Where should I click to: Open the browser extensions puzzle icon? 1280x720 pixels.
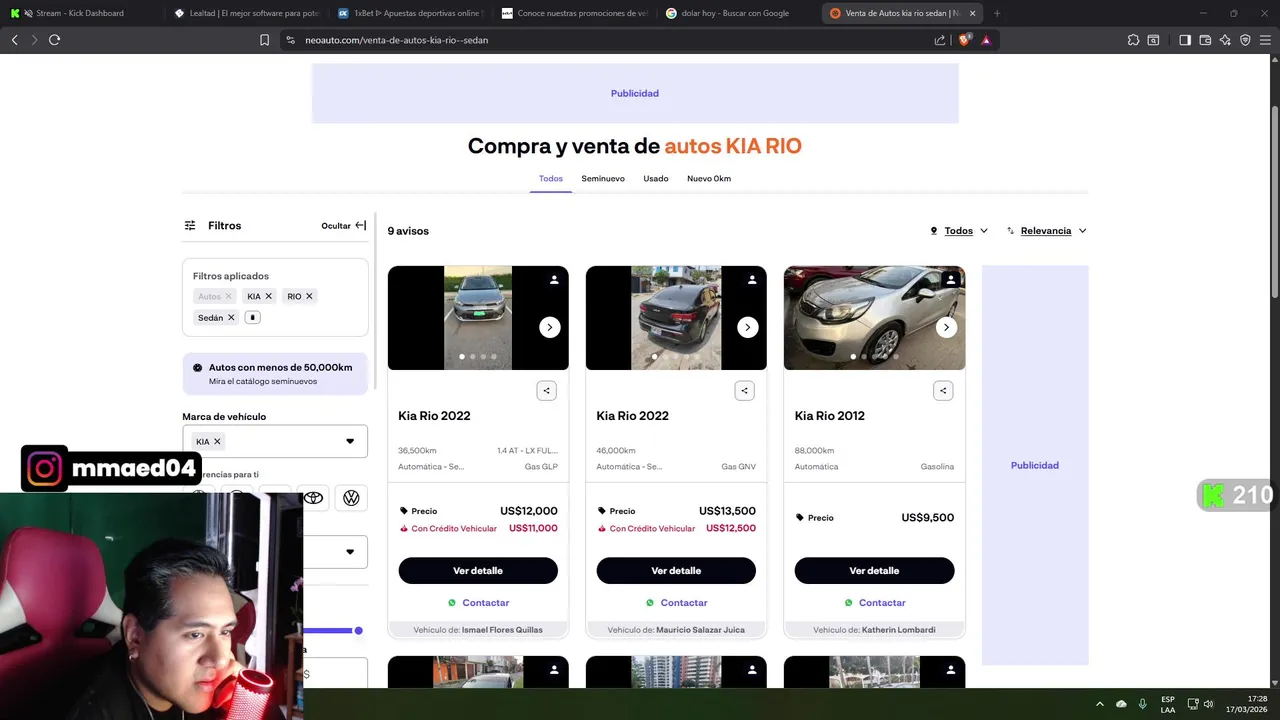pyautogui.click(x=1133, y=40)
